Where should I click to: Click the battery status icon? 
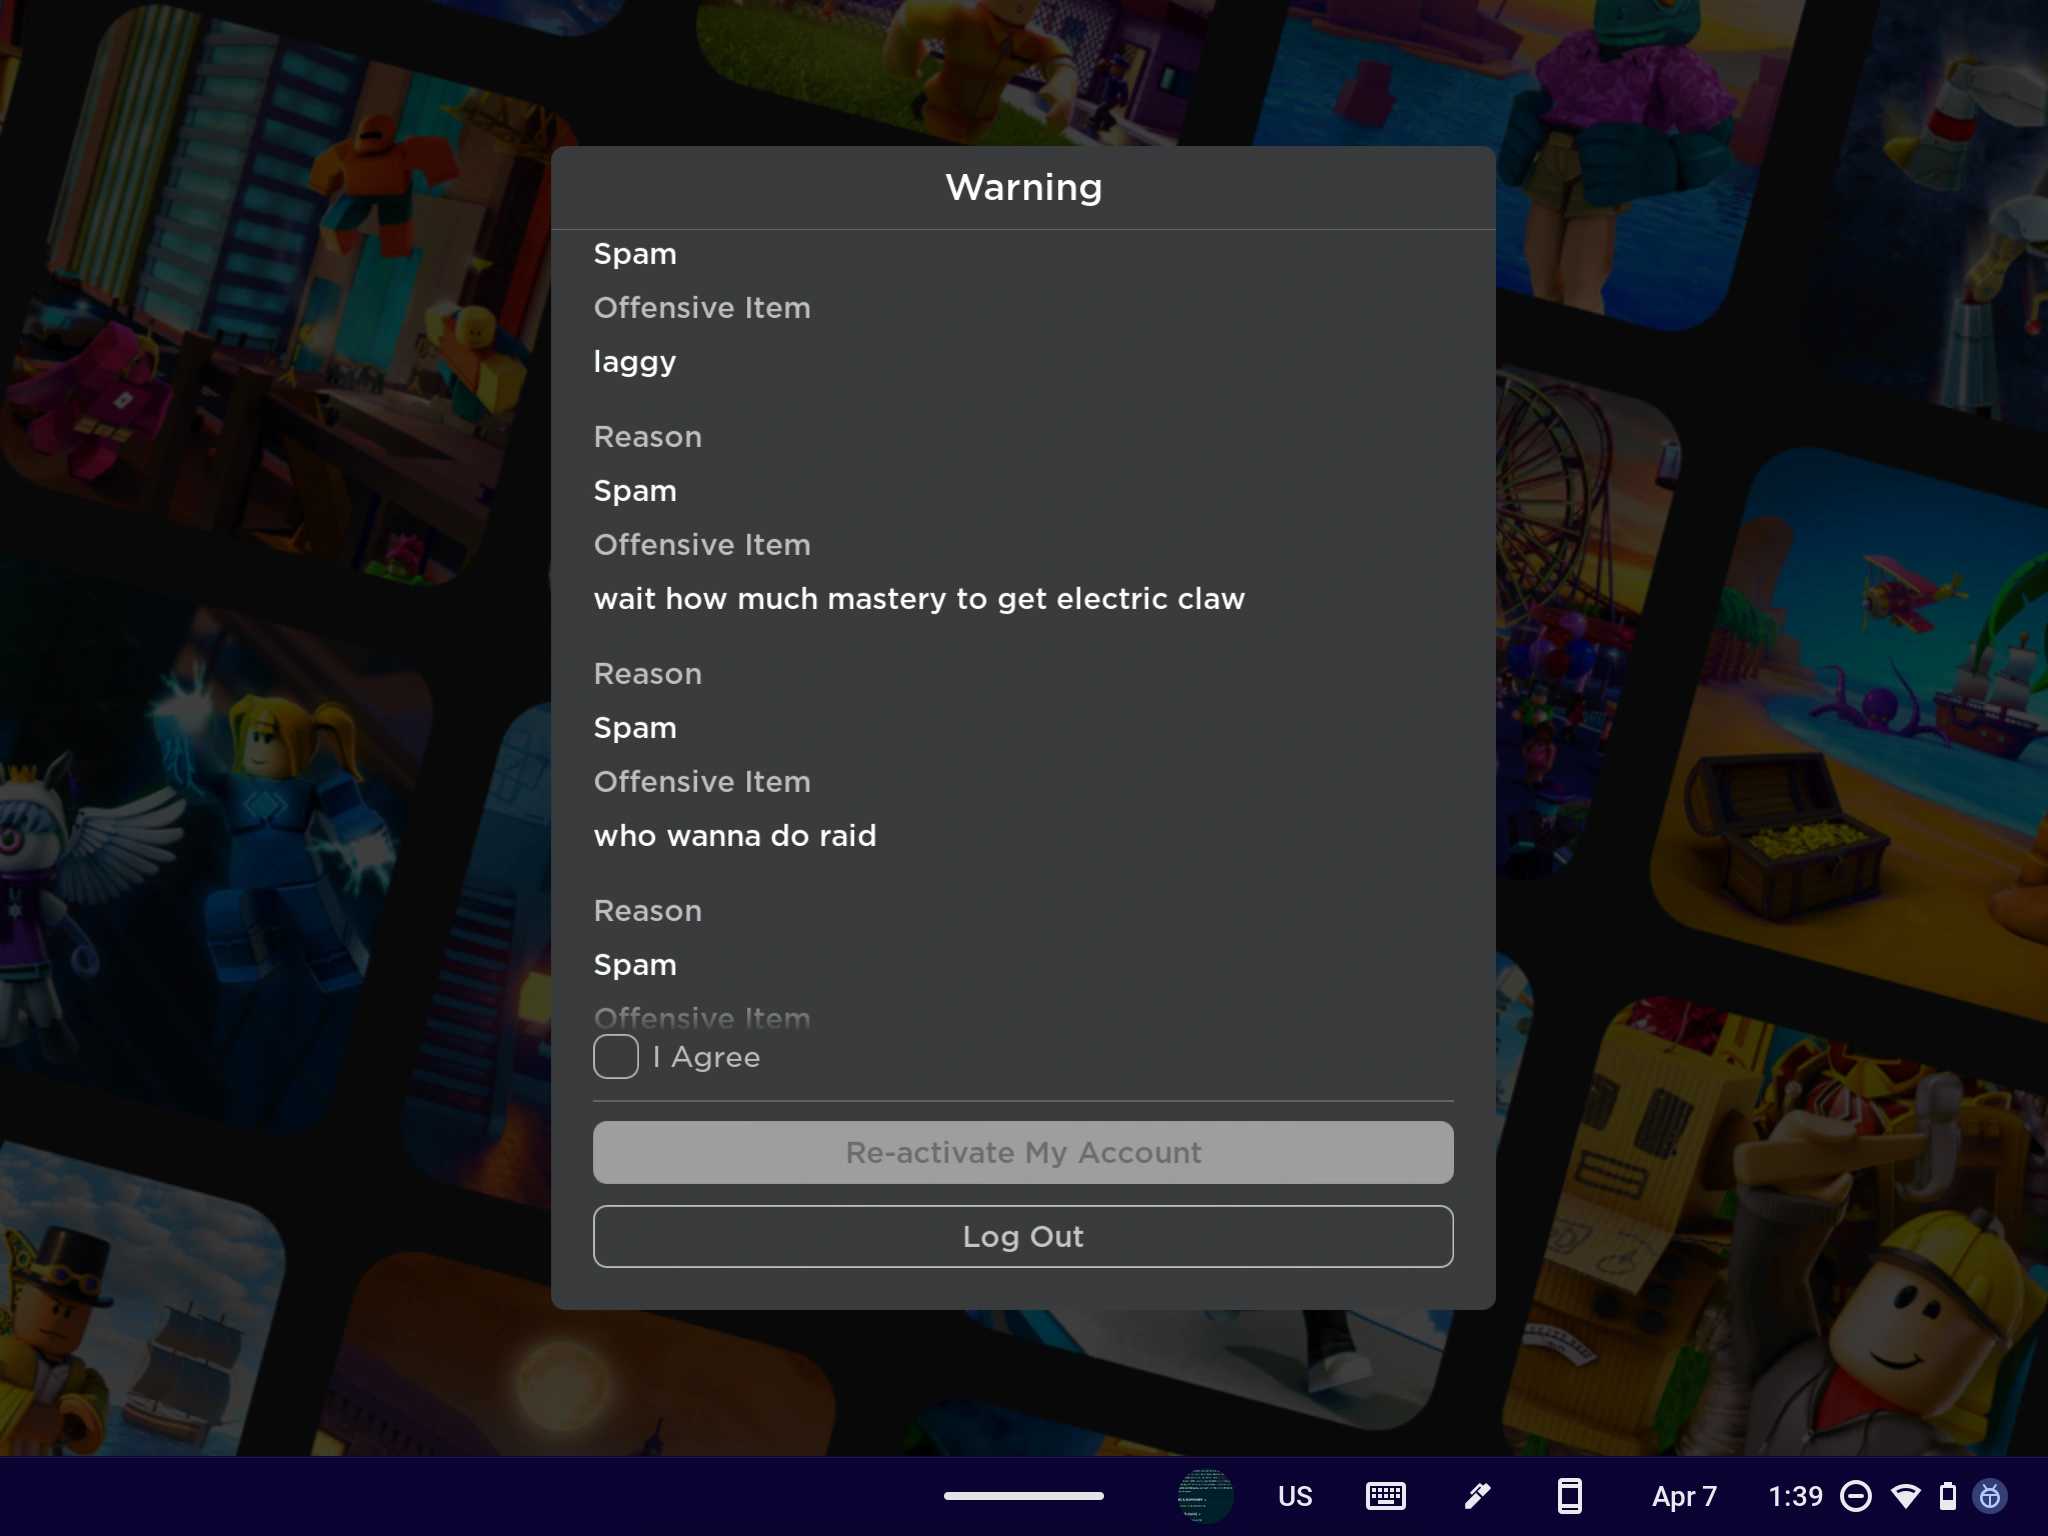point(1947,1496)
